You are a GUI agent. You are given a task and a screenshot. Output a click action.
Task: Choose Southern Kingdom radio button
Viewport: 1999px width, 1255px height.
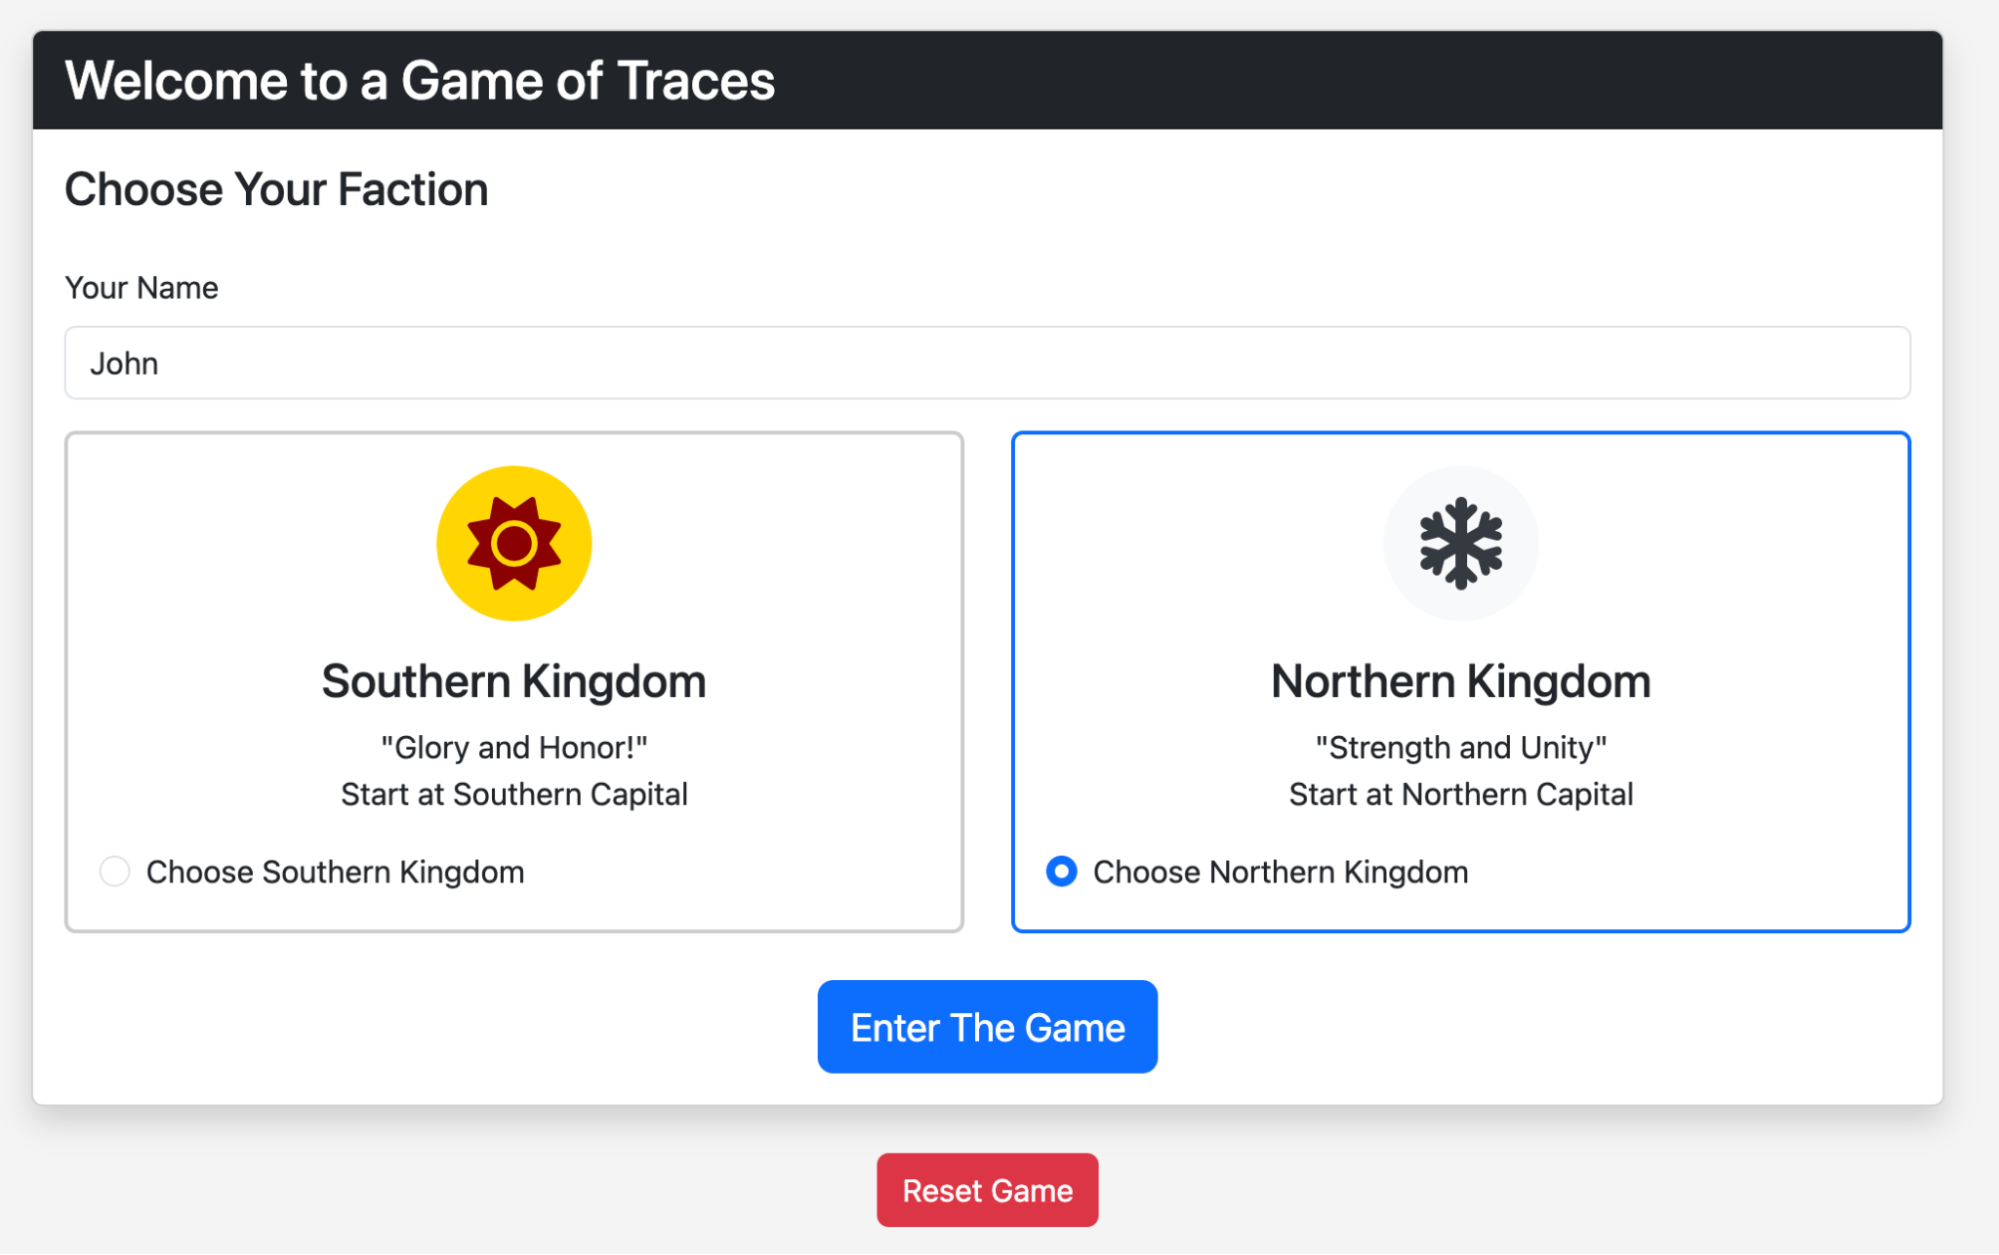pyautogui.click(x=115, y=871)
